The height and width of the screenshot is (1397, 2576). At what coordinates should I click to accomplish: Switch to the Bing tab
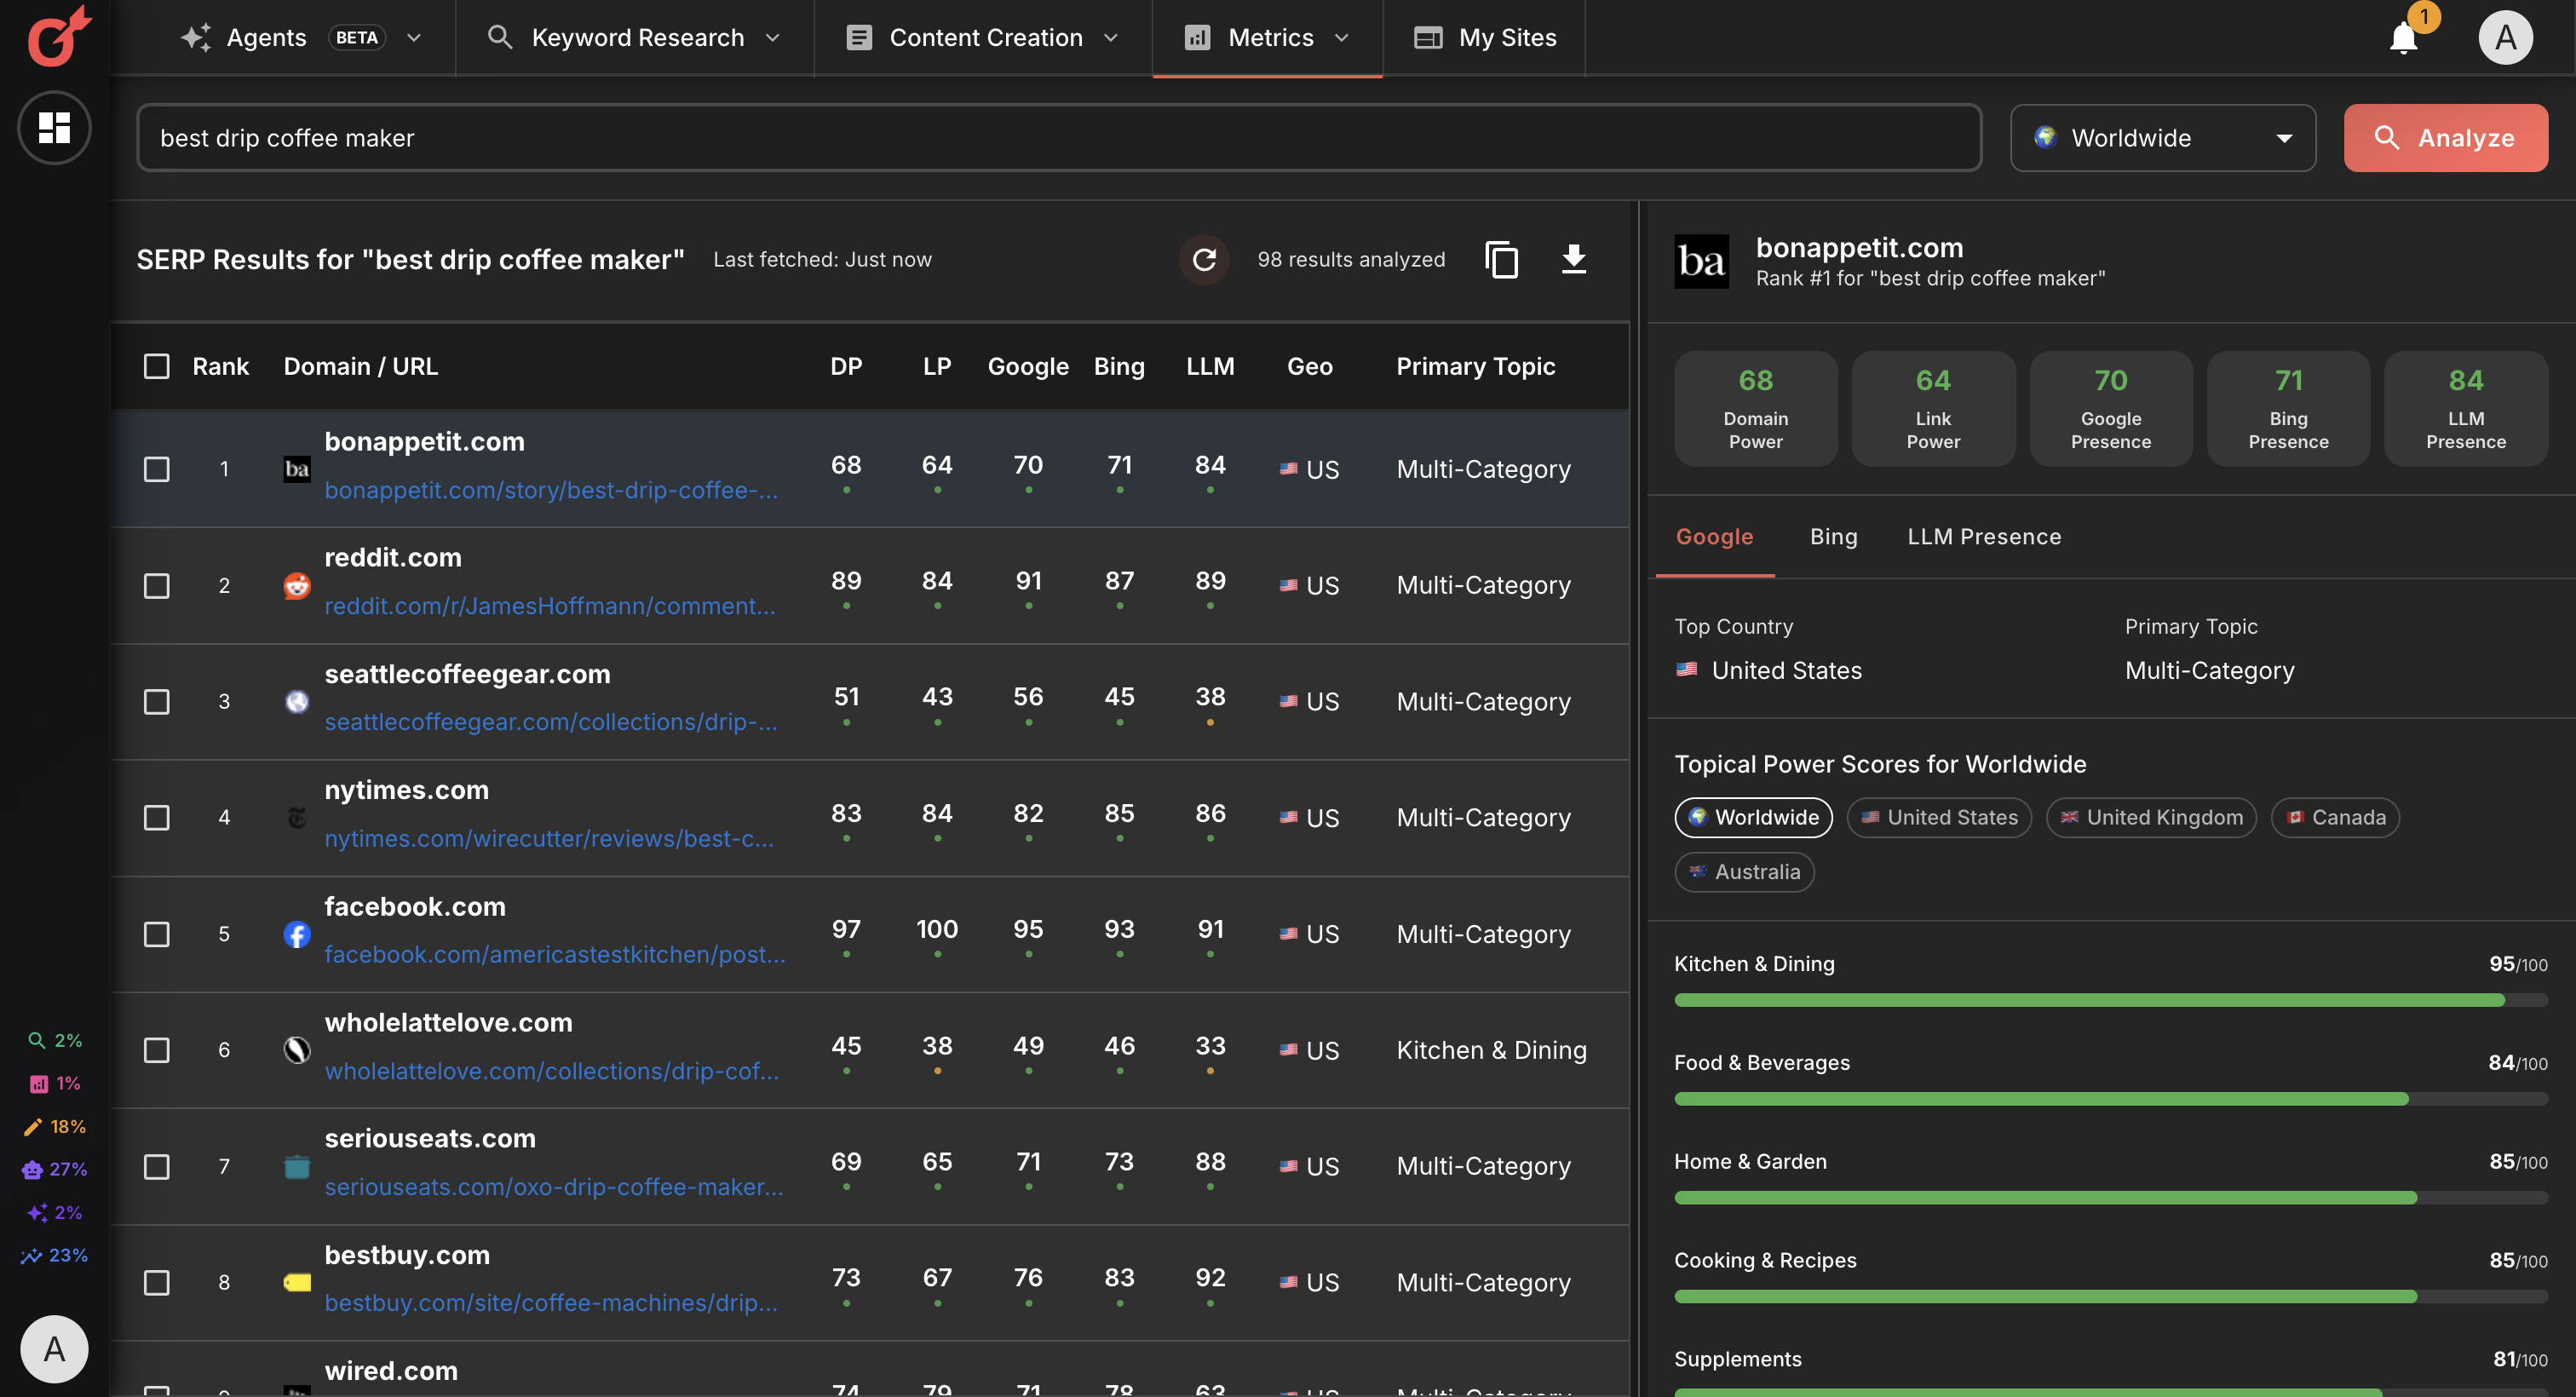(1833, 537)
